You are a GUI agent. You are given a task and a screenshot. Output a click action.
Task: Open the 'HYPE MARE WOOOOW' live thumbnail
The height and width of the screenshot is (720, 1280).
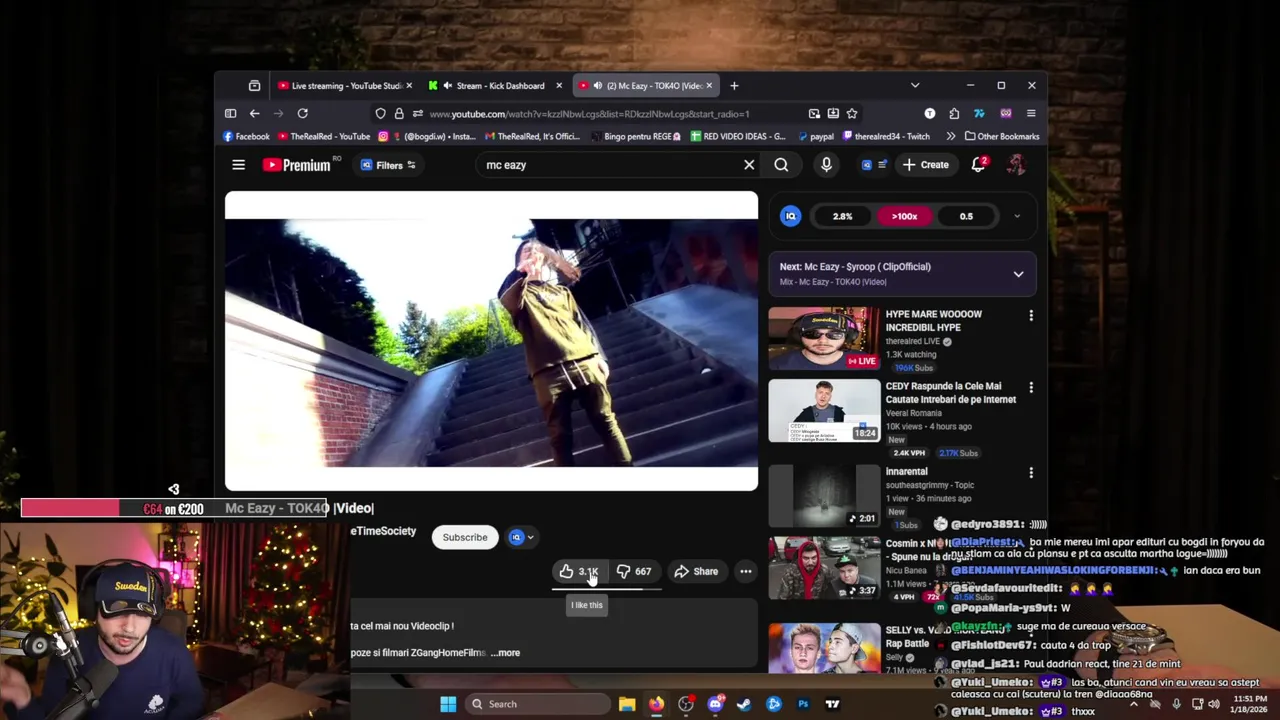click(824, 338)
